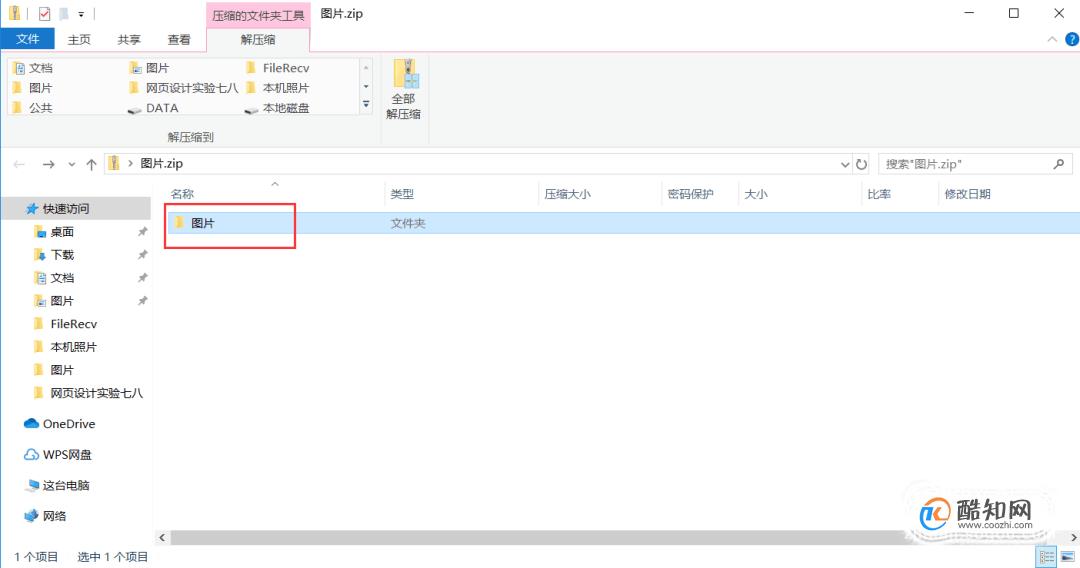This screenshot has width=1080, height=568.
Task: Sort by the 名称 column header
Action: (x=182, y=194)
